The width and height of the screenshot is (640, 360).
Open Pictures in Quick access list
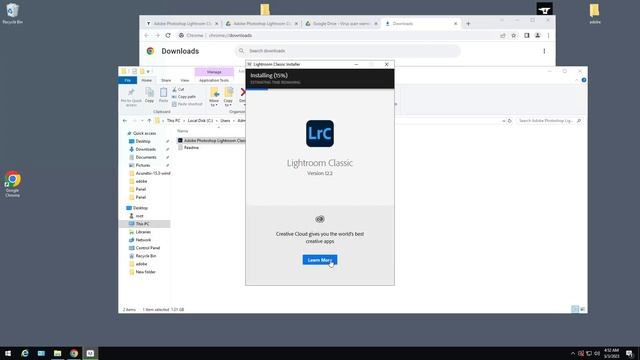coord(142,165)
